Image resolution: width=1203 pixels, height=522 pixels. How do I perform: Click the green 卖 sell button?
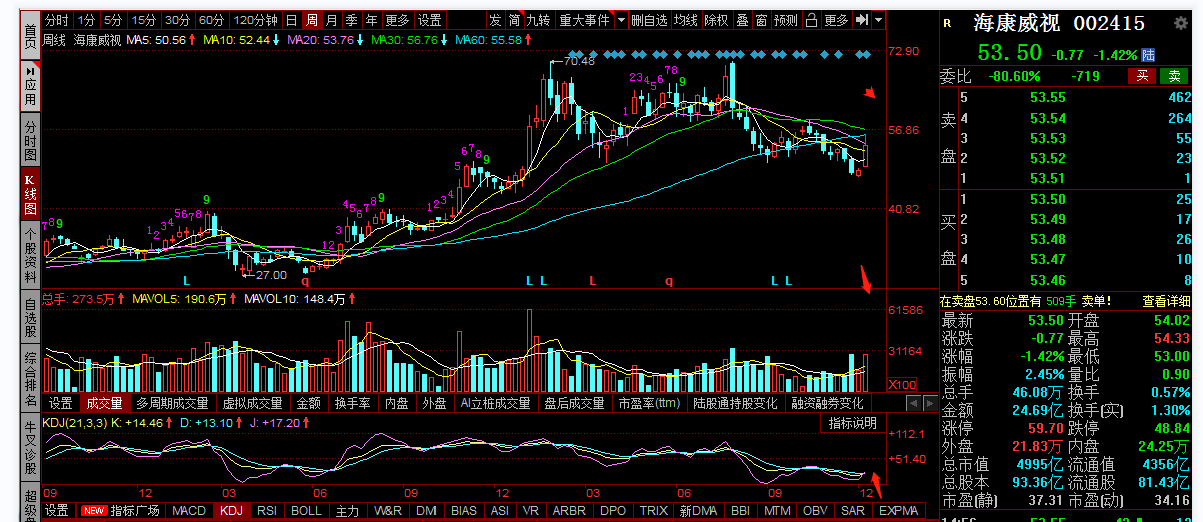tap(1172, 76)
